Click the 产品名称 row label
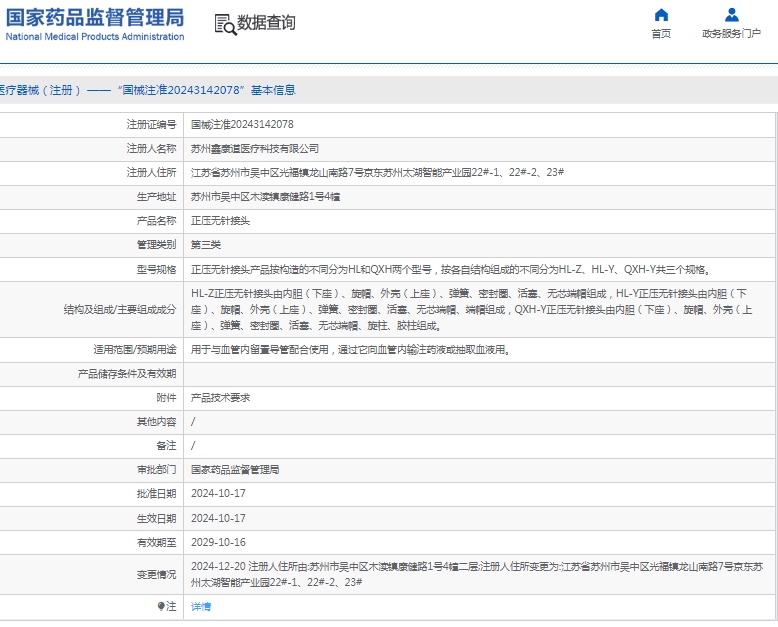The height and width of the screenshot is (627, 778). pyautogui.click(x=156, y=221)
